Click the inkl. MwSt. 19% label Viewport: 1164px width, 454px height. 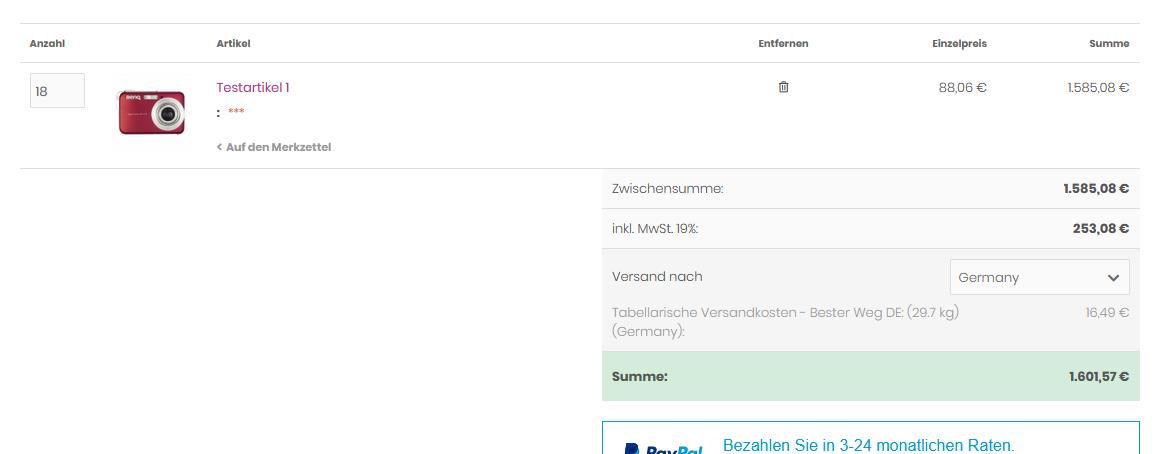tap(655, 228)
